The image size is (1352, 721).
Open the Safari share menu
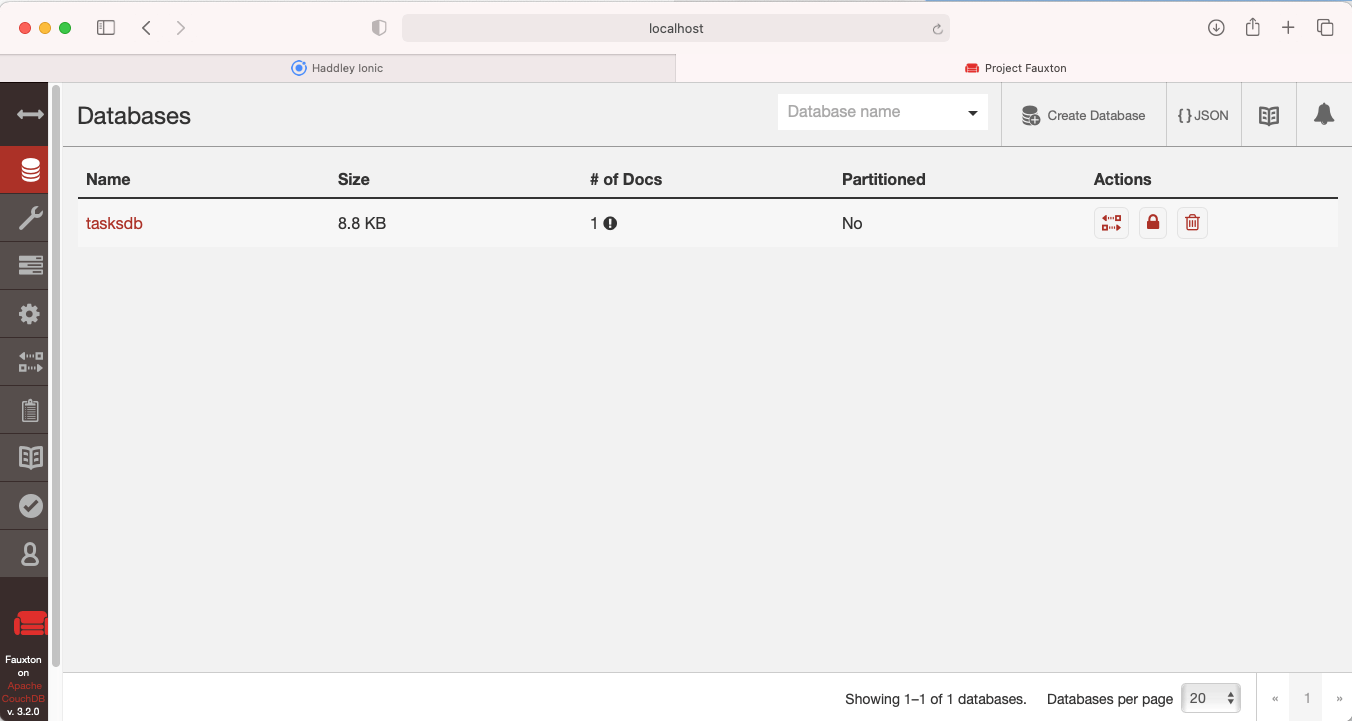[1252, 27]
